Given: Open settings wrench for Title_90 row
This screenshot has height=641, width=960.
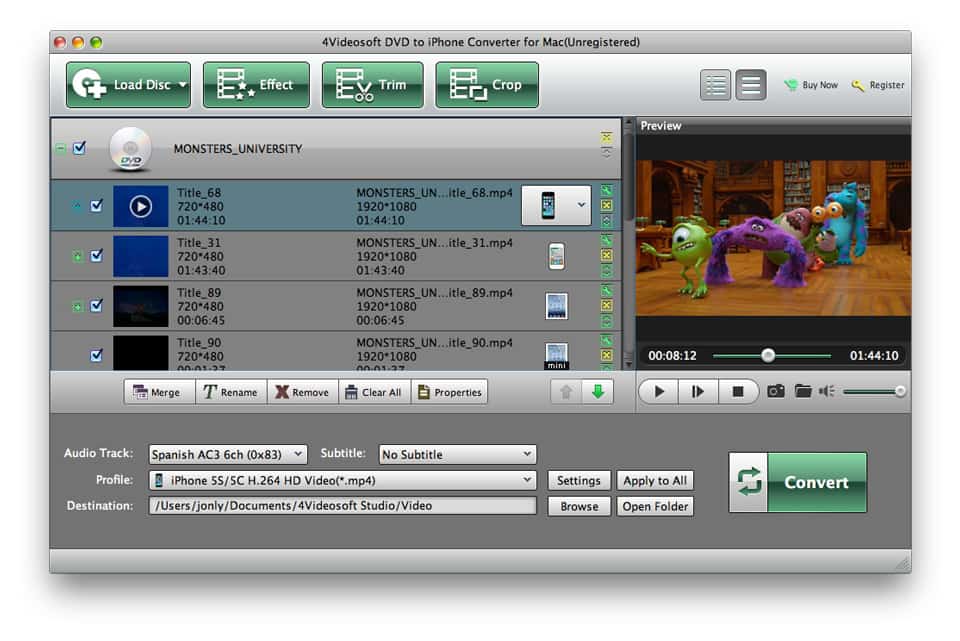Looking at the screenshot, I should pyautogui.click(x=606, y=340).
